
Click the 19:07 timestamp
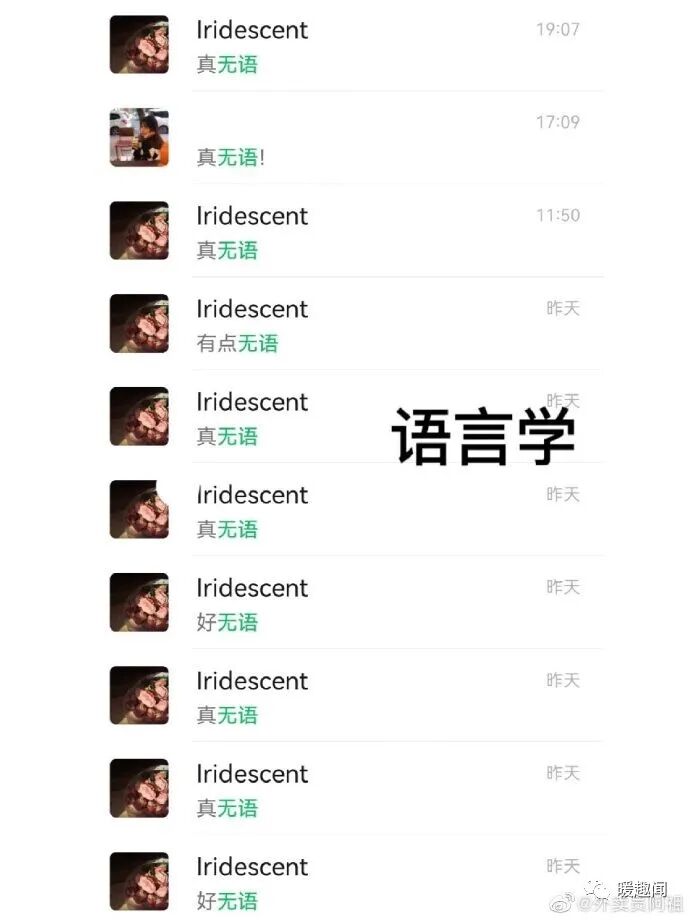pyautogui.click(x=557, y=29)
